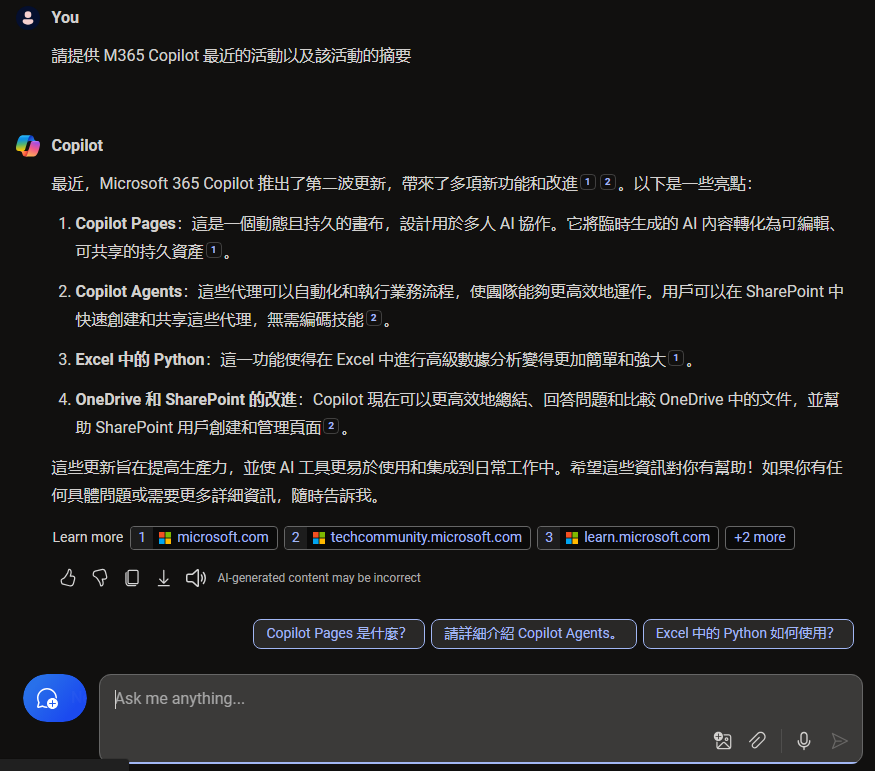Read aloud with the speaker icon

pos(196,578)
